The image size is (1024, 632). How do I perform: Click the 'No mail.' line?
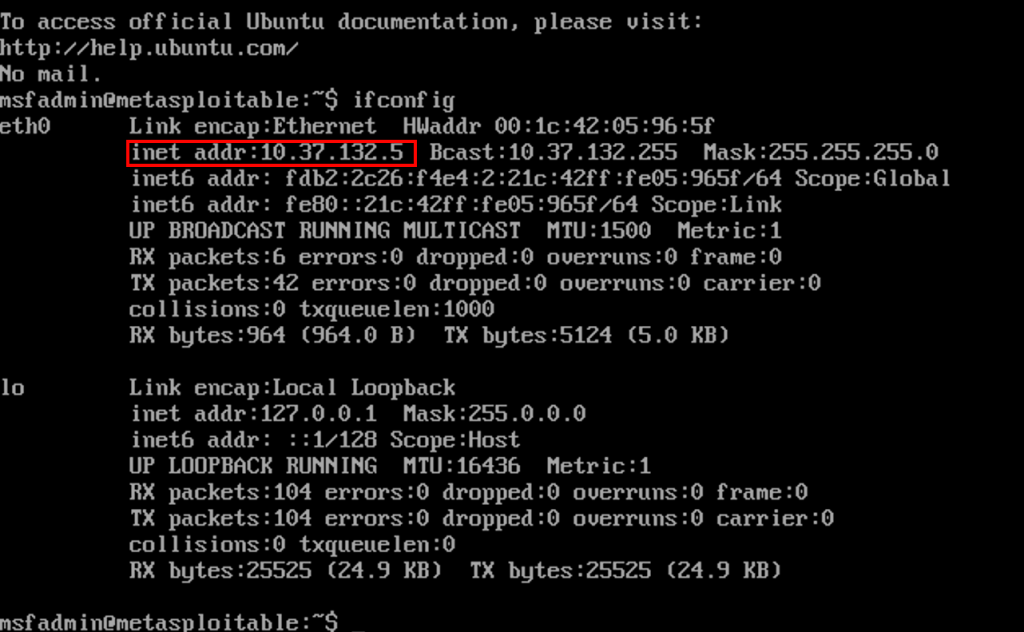pos(51,74)
